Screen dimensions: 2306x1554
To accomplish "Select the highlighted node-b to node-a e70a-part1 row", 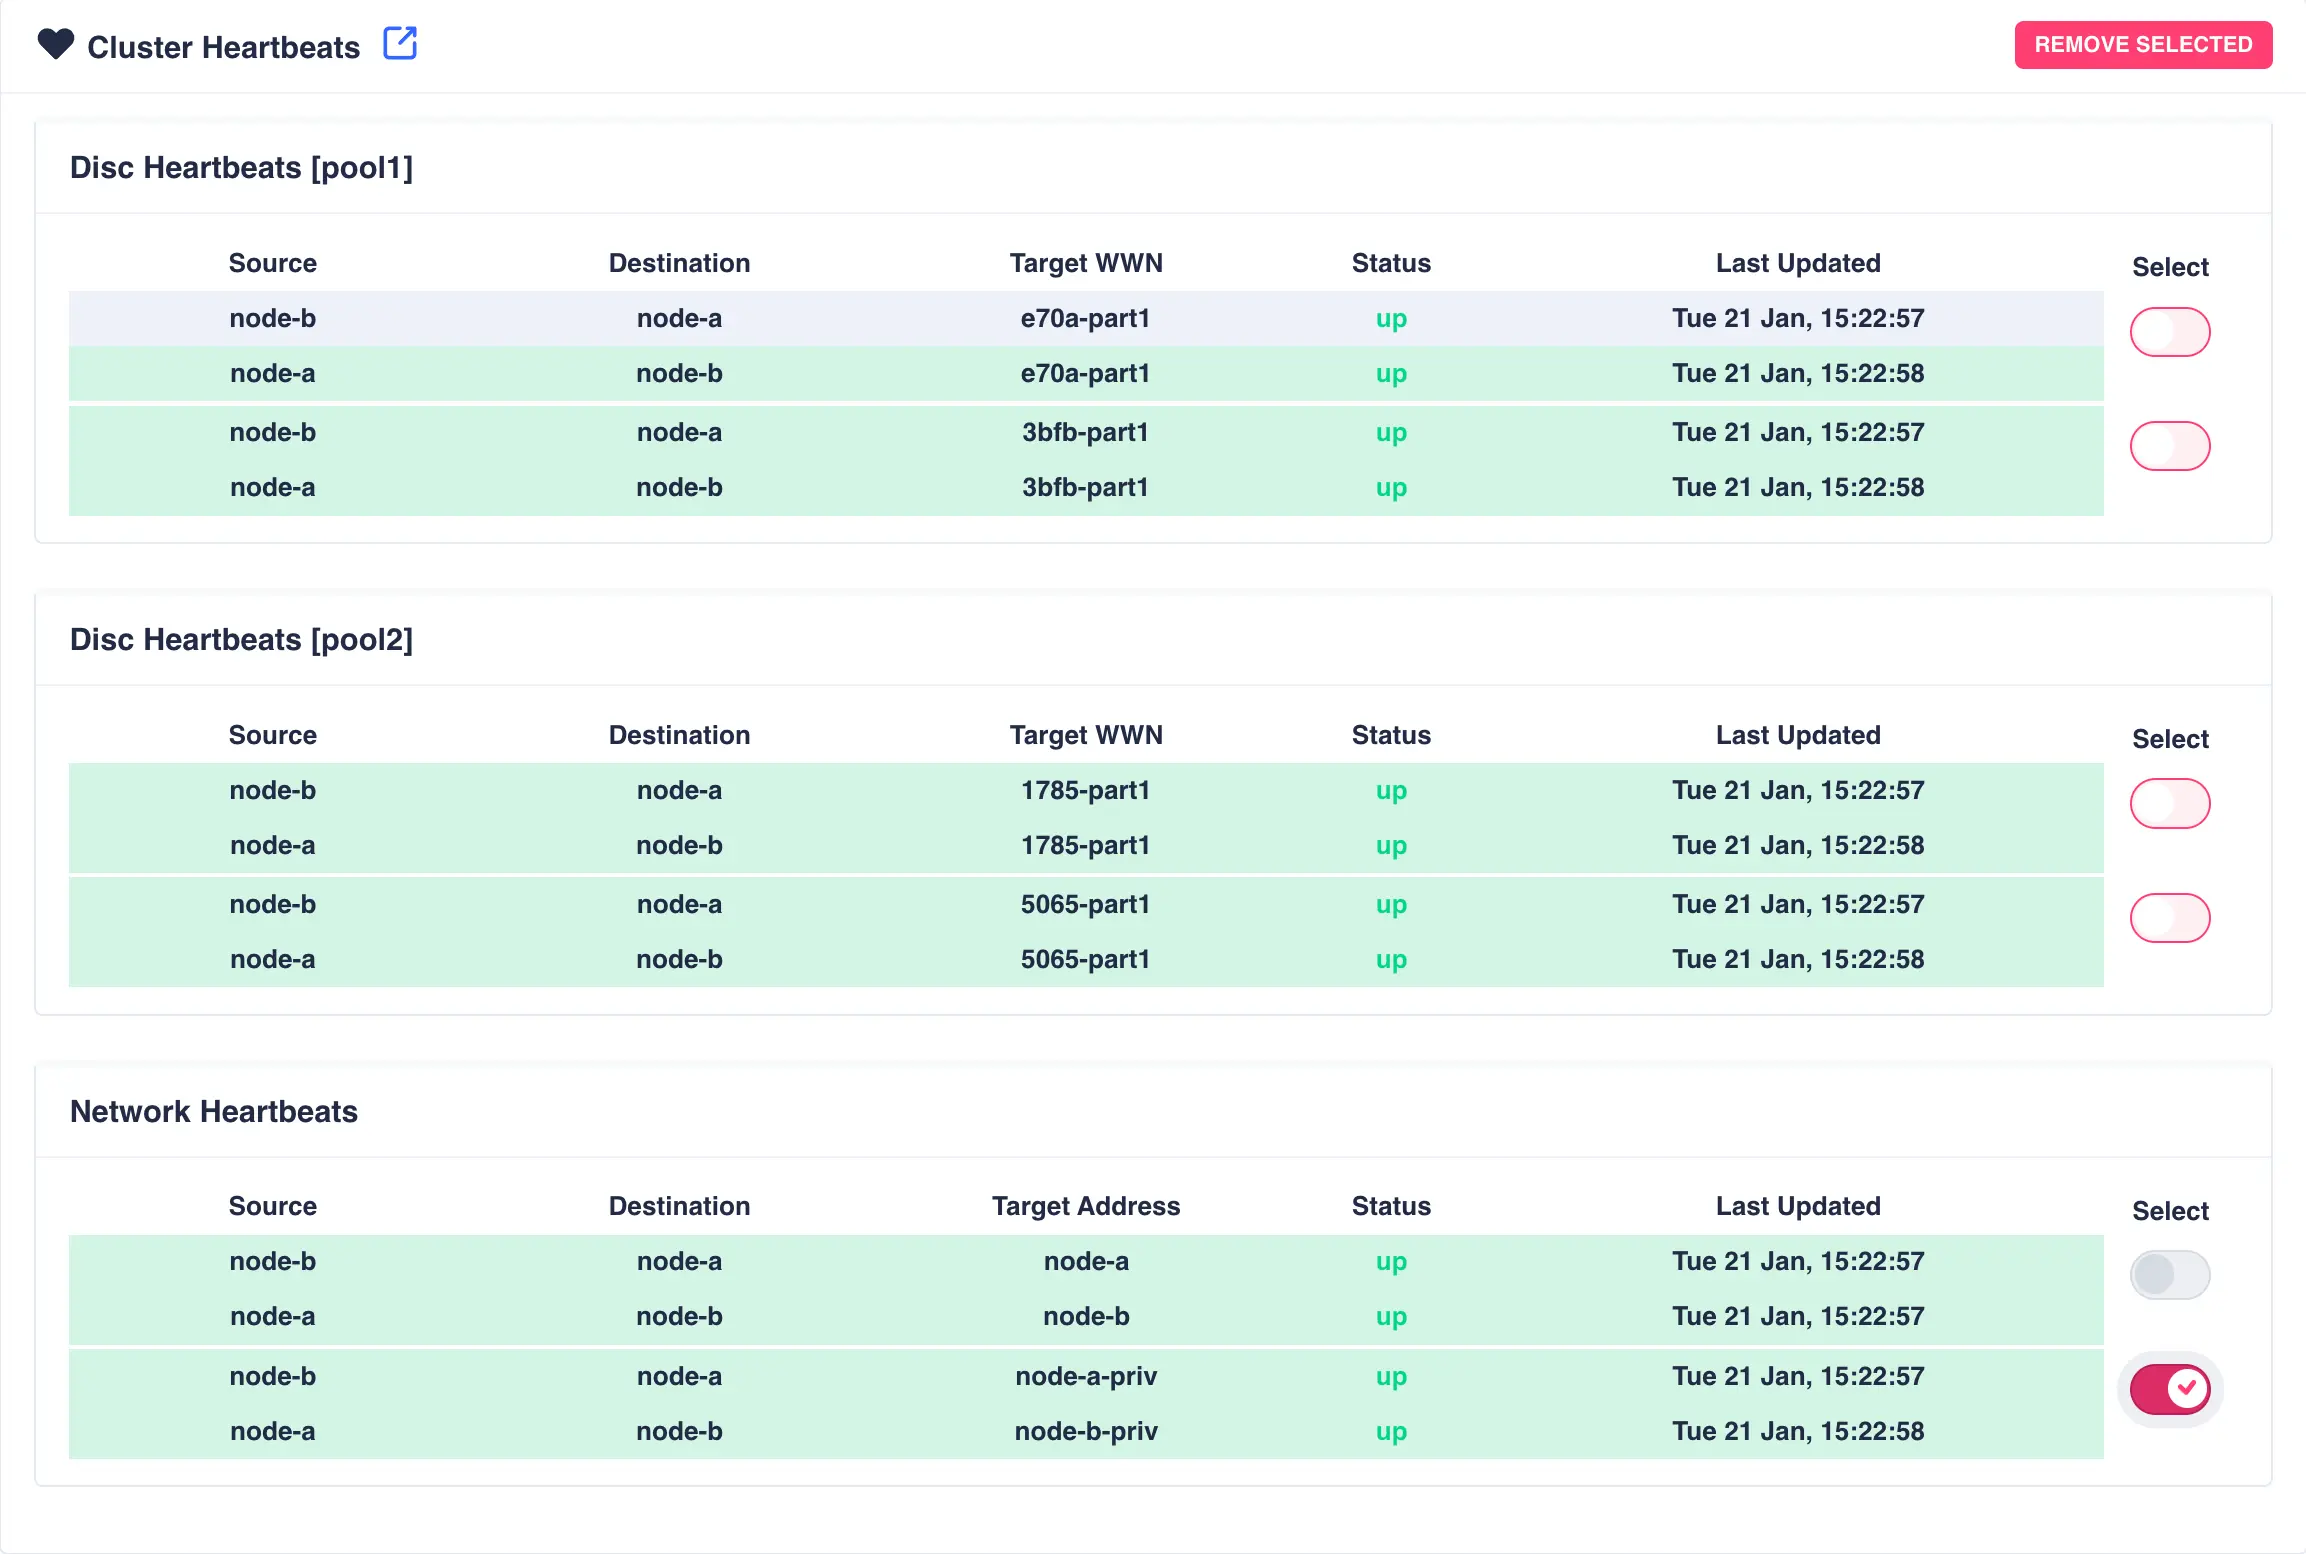I will 1085,319.
